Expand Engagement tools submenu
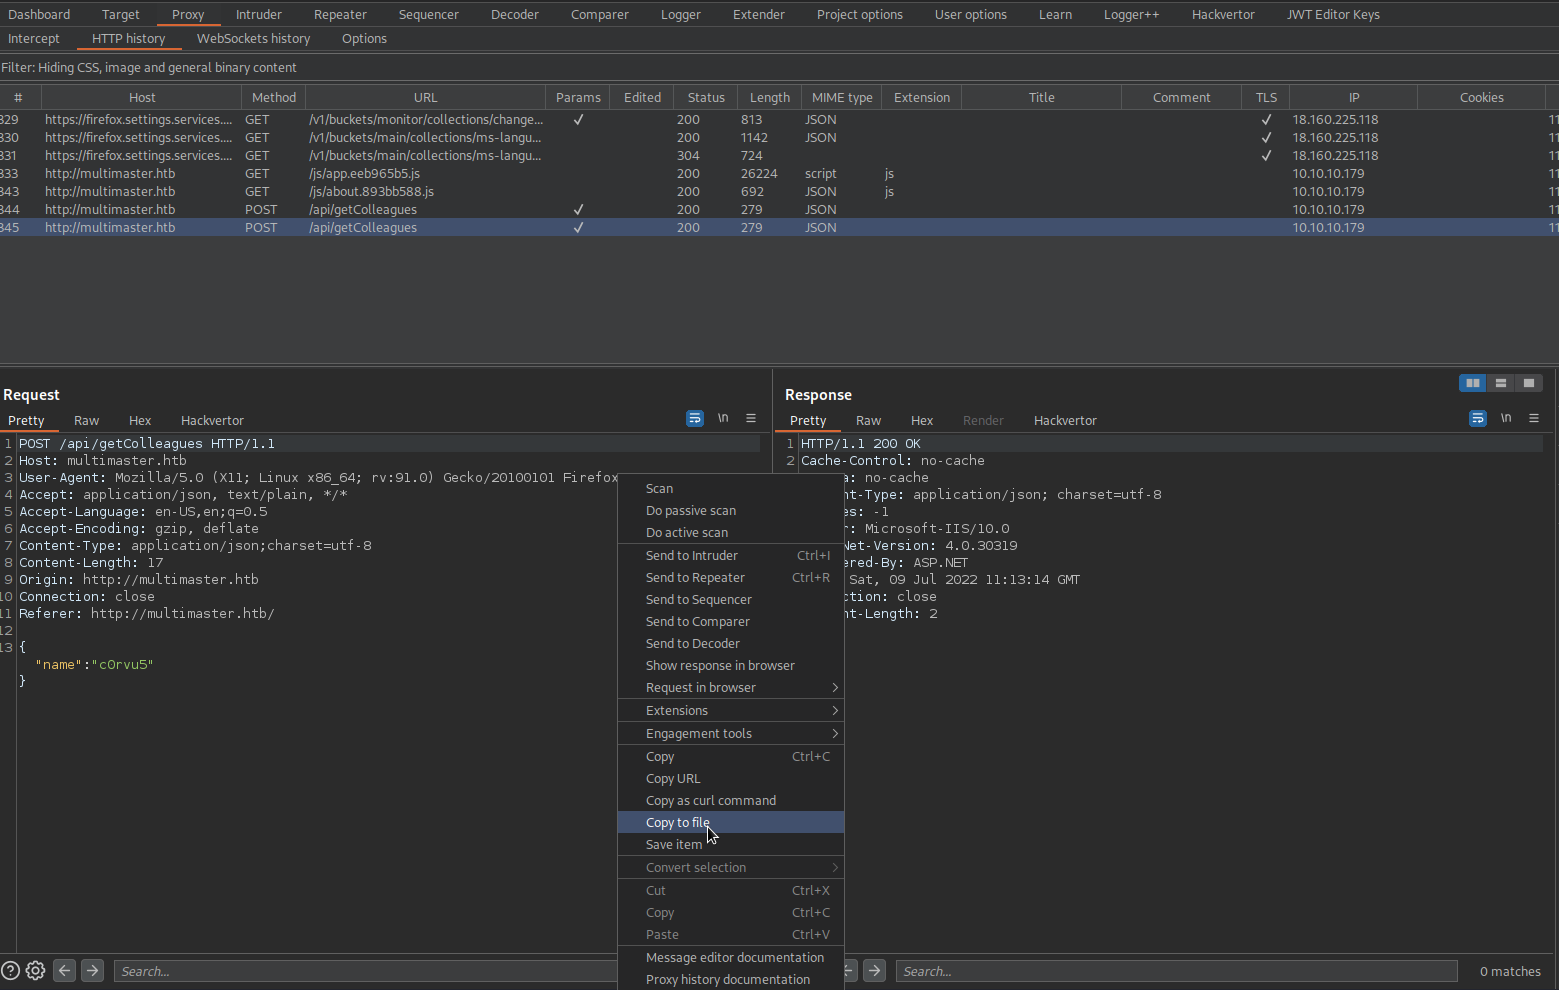Viewport: 1559px width, 990px height. pyautogui.click(x=731, y=734)
